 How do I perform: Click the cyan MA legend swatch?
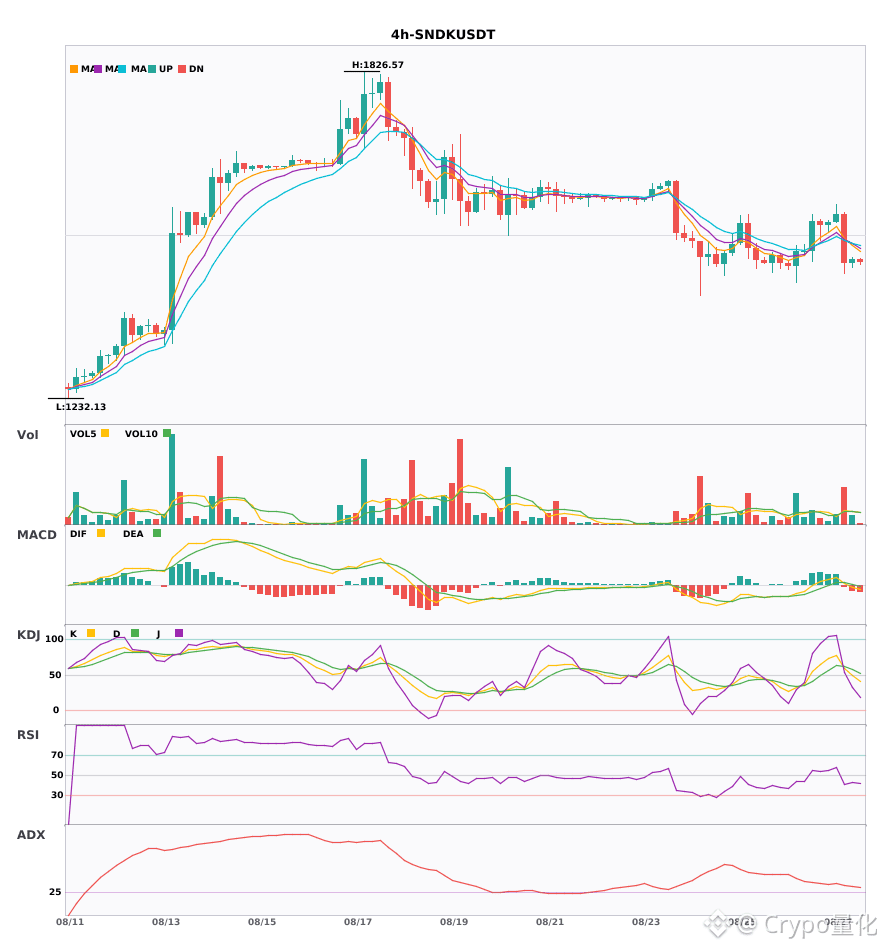click(122, 69)
